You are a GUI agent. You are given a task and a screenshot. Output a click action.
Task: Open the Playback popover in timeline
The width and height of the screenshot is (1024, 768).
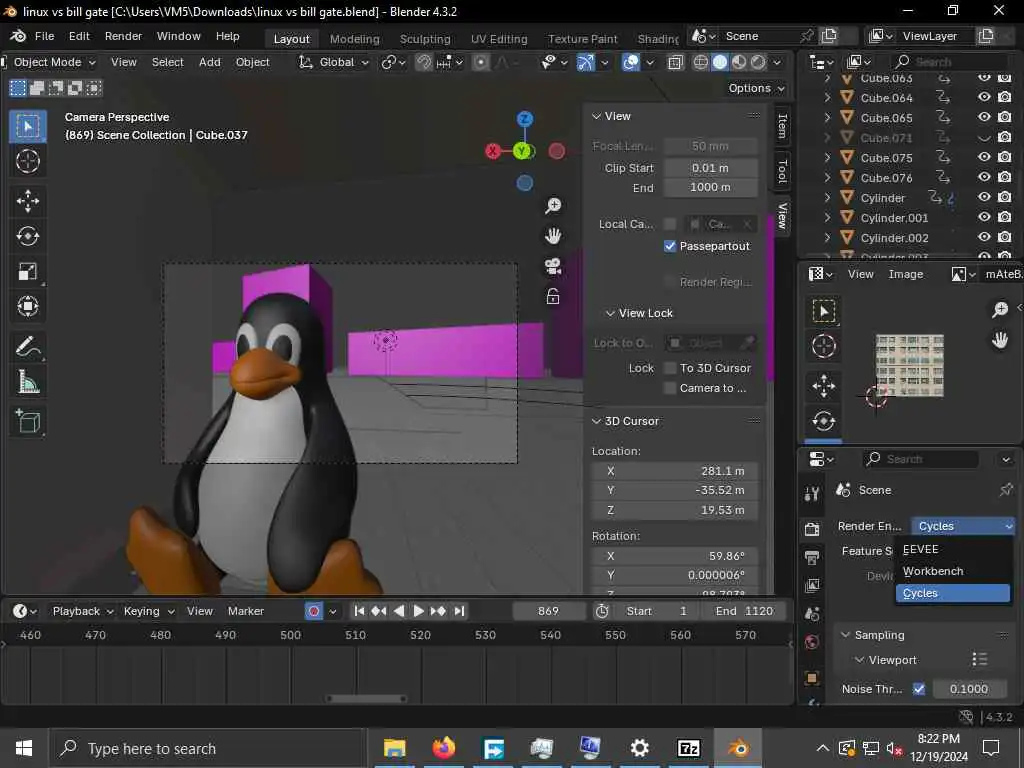(83, 611)
